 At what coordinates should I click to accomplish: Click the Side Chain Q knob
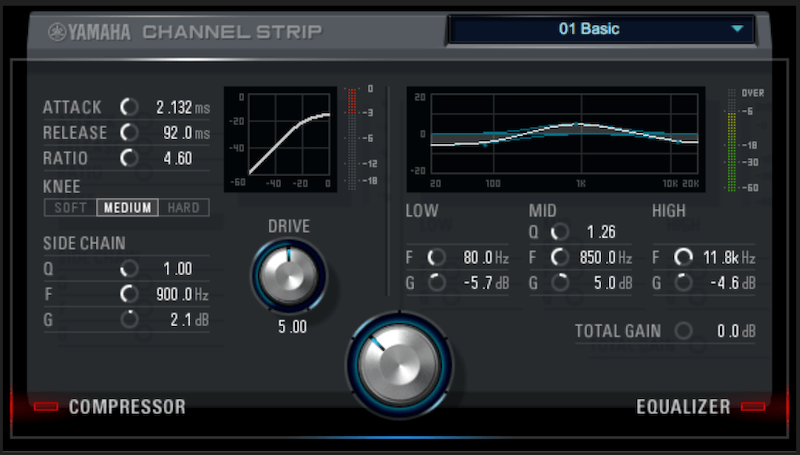click(129, 269)
